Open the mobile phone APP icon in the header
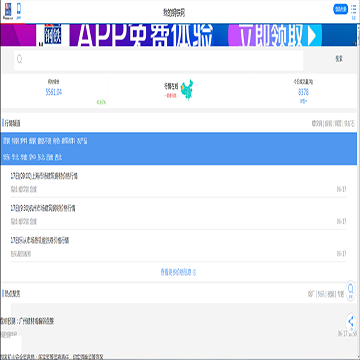This screenshot has height=360, width=360. (18, 11)
